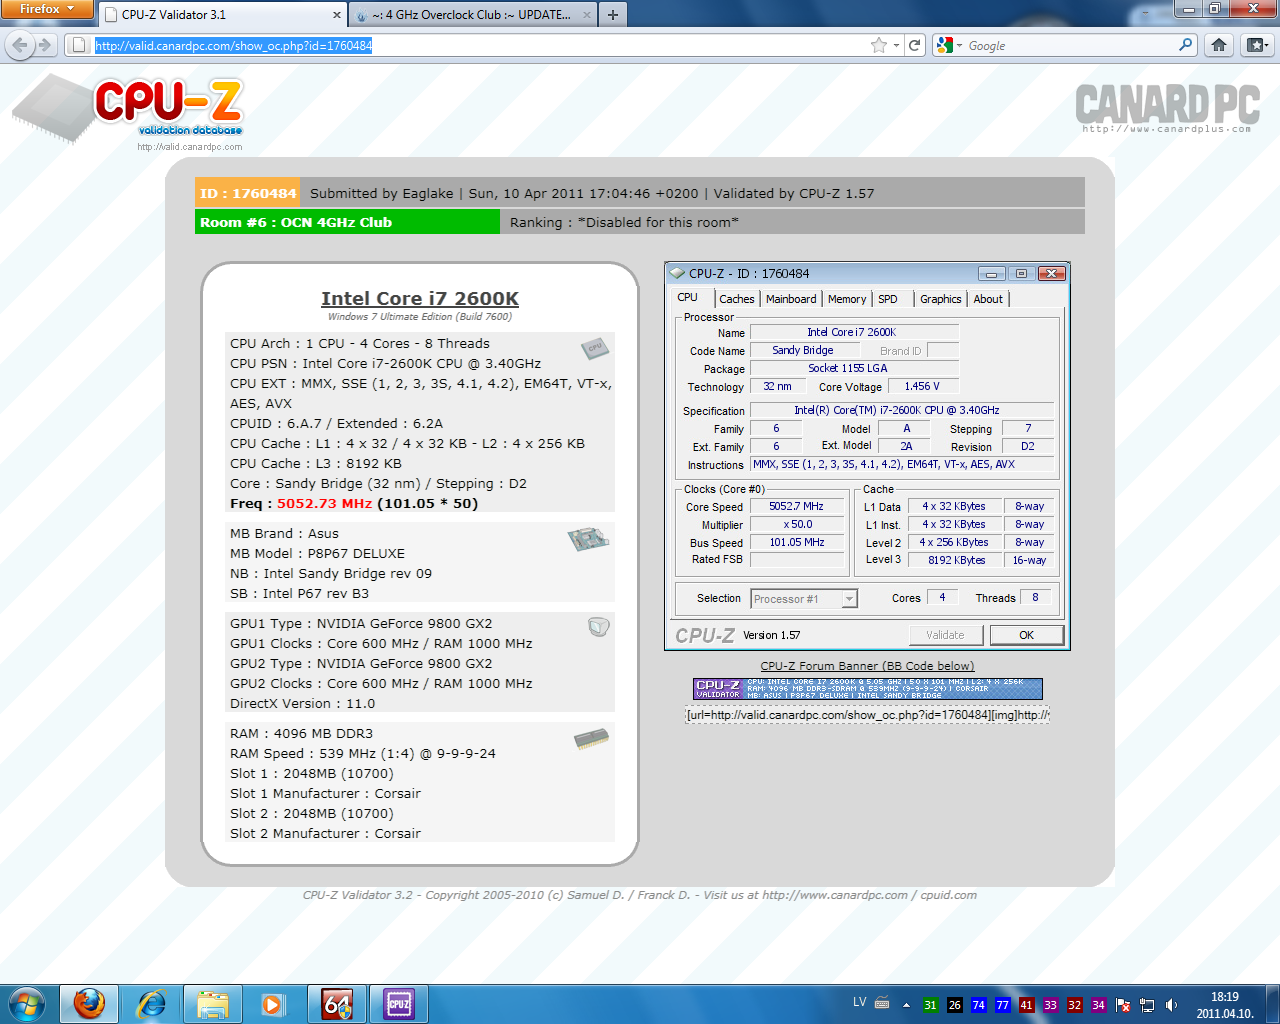Click Room #6 : OCN 4GHz Club

[x=347, y=222]
